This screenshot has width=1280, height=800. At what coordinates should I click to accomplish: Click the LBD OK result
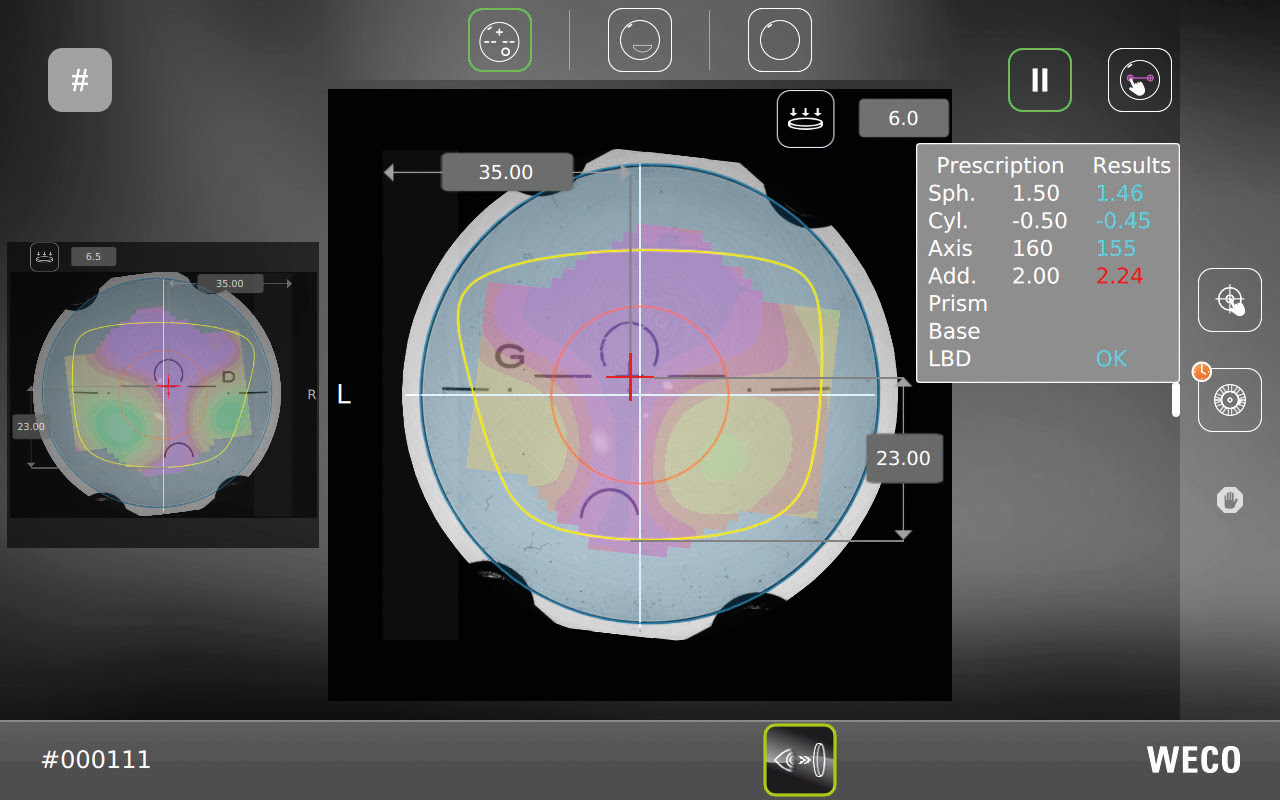pos(1111,358)
